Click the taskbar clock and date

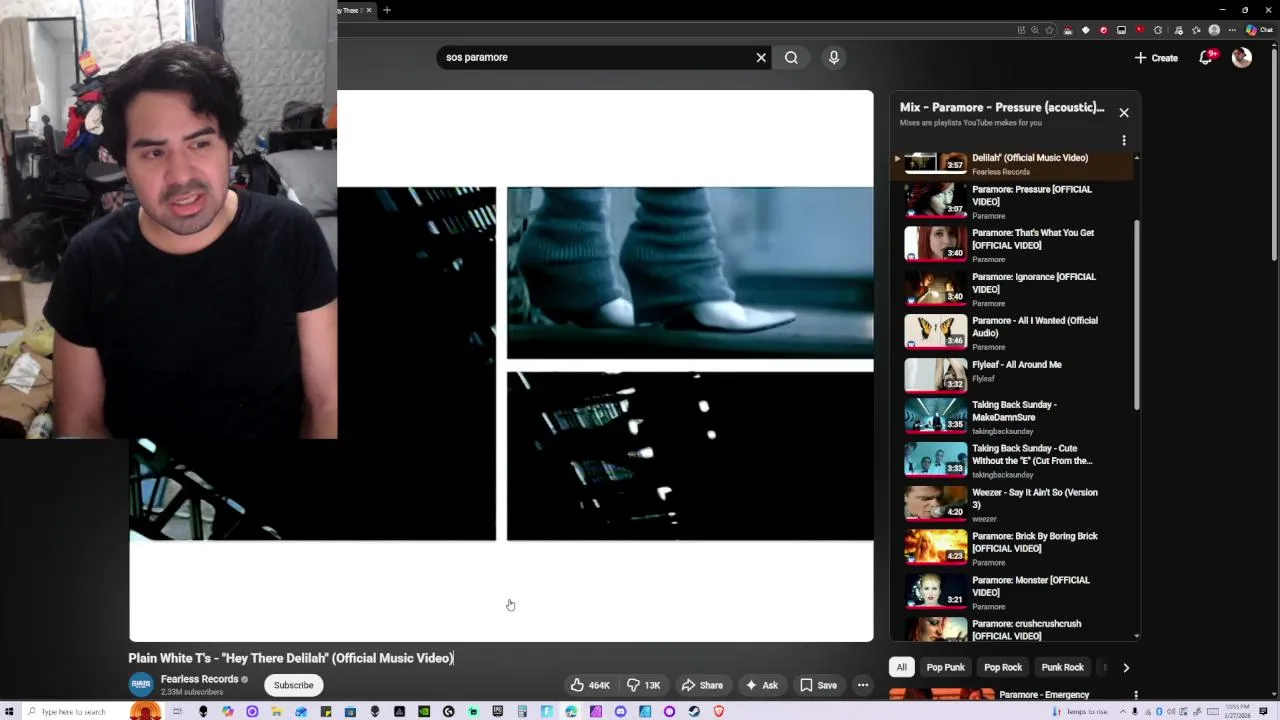(x=1240, y=711)
